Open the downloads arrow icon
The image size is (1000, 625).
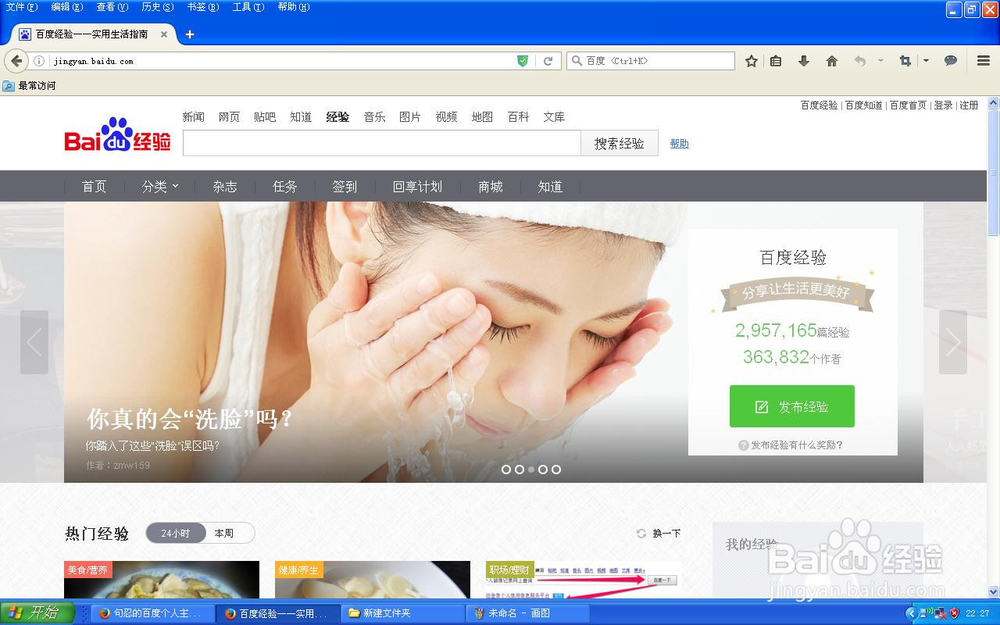point(804,61)
